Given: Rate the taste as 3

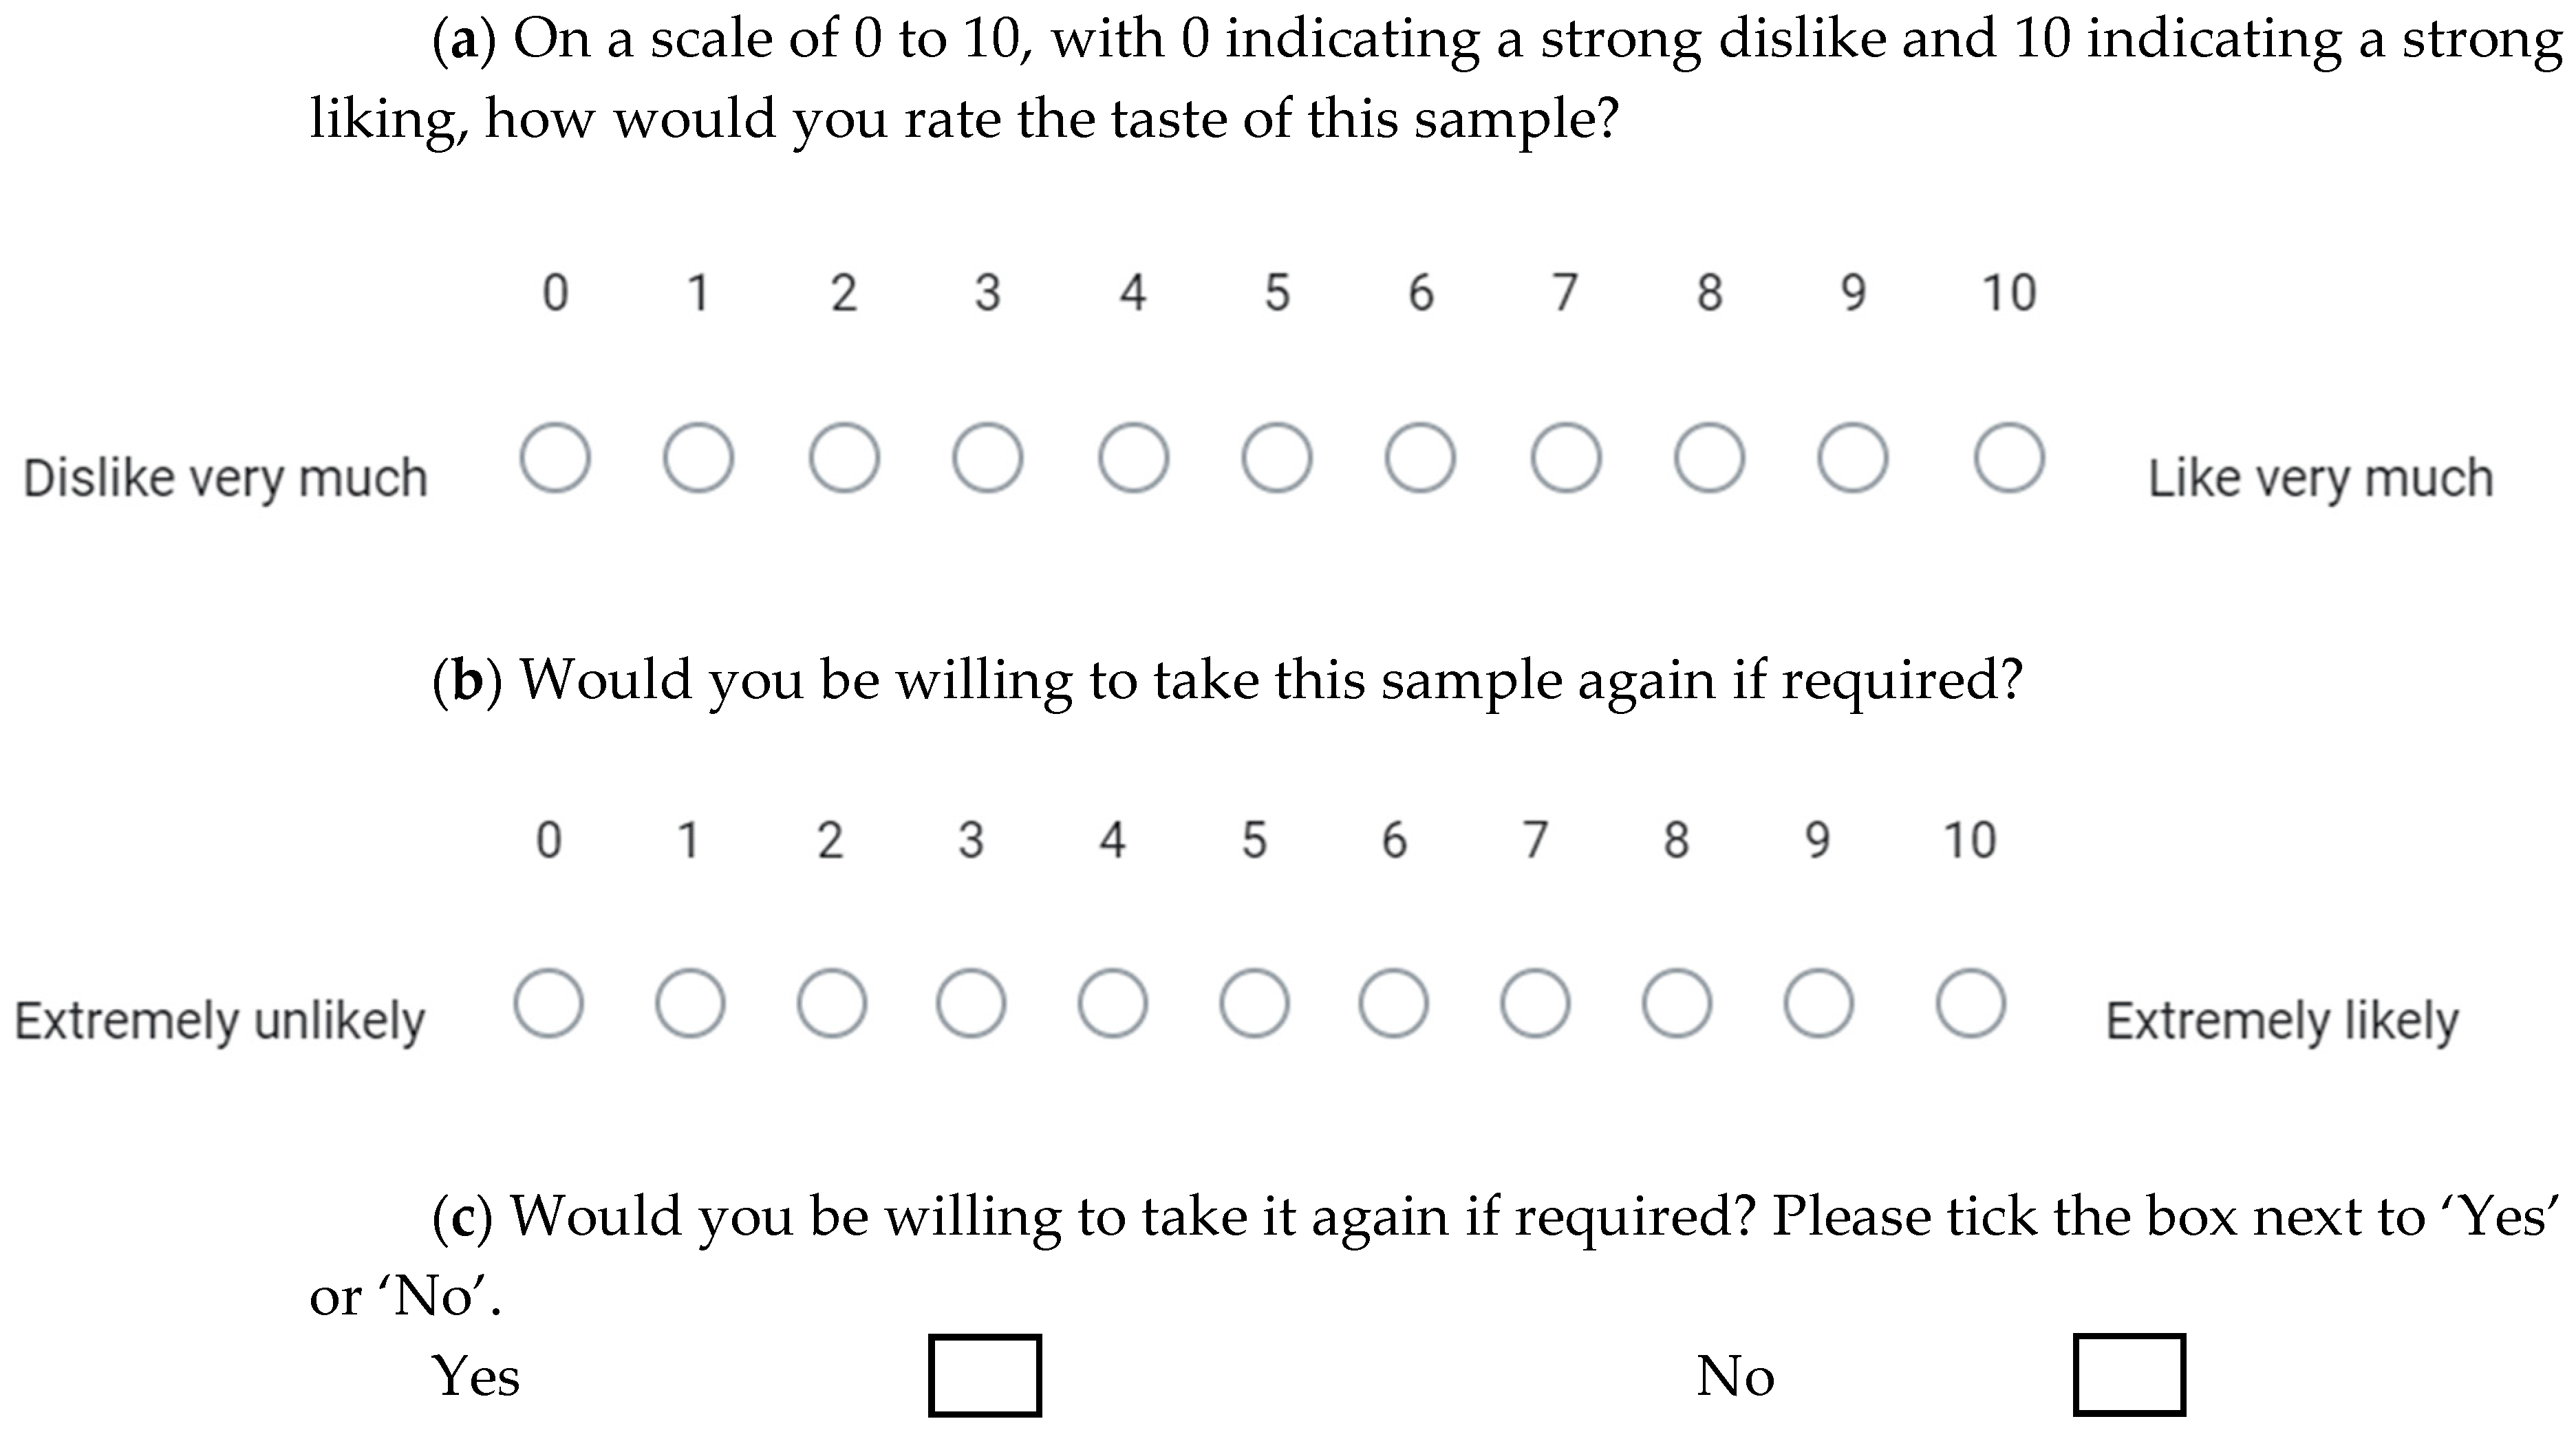Looking at the screenshot, I should click(x=987, y=458).
